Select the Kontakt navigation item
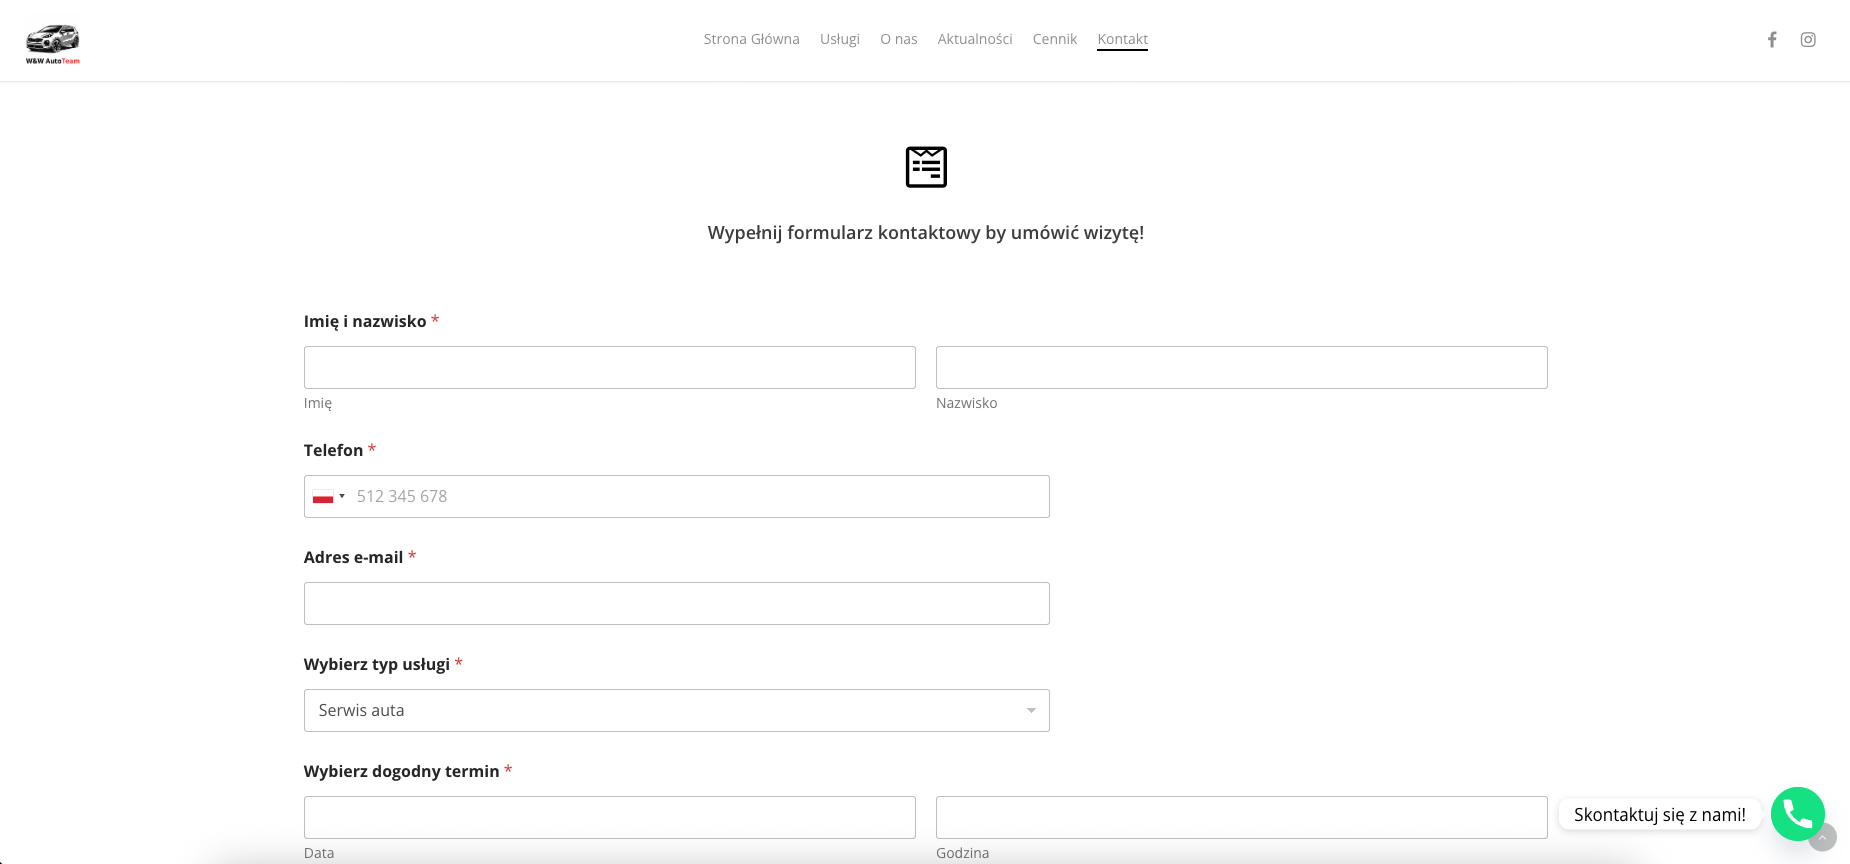Viewport: 1850px width, 864px height. (x=1122, y=39)
